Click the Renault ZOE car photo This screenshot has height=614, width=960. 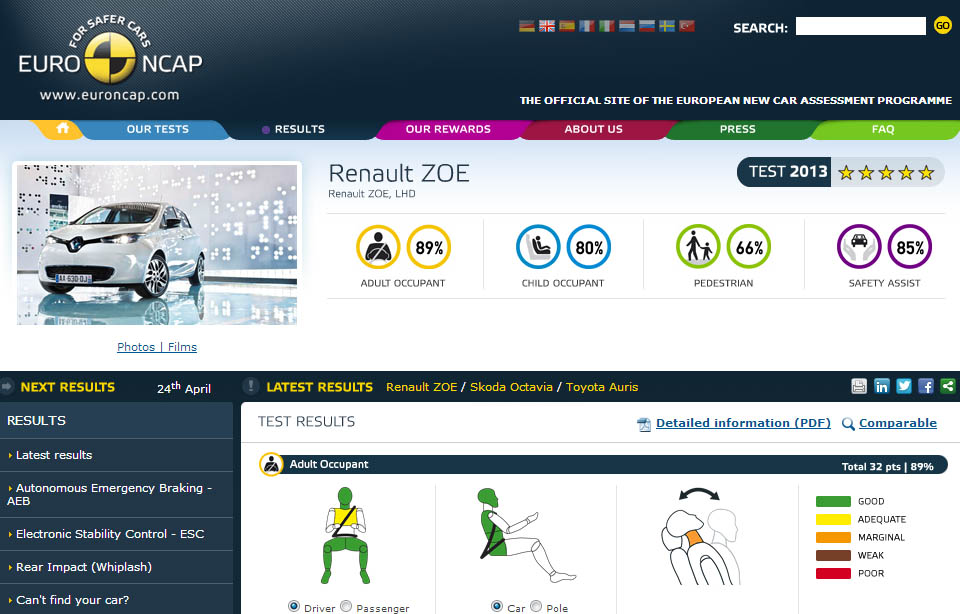(157, 244)
